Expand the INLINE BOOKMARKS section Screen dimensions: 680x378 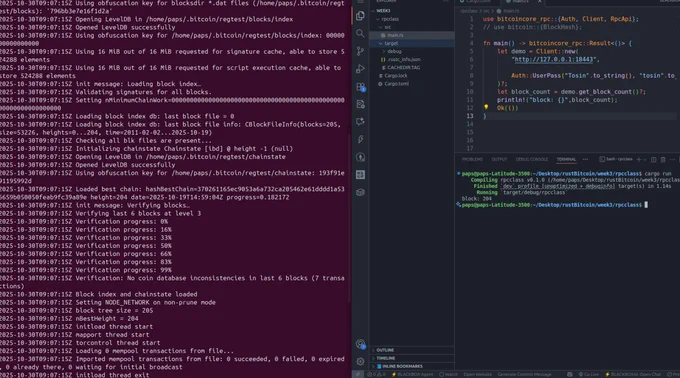(412, 367)
